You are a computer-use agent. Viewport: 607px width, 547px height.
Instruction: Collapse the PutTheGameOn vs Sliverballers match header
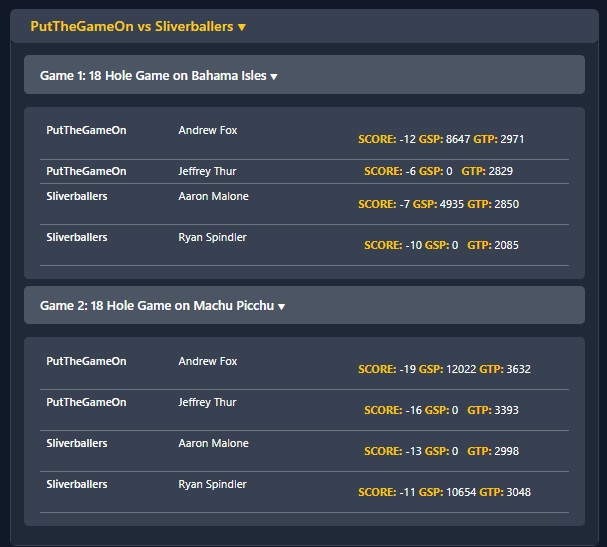pos(304,26)
